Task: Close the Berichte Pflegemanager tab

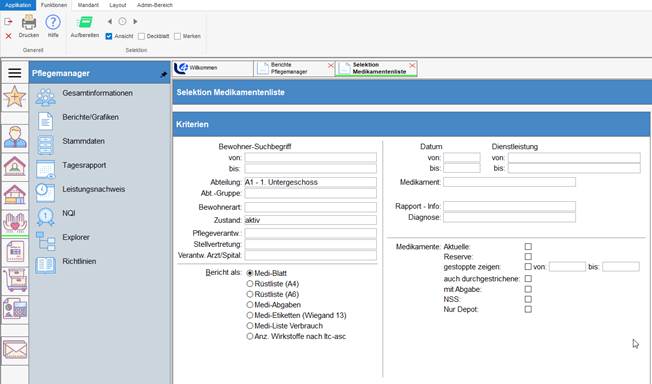Action: click(331, 66)
